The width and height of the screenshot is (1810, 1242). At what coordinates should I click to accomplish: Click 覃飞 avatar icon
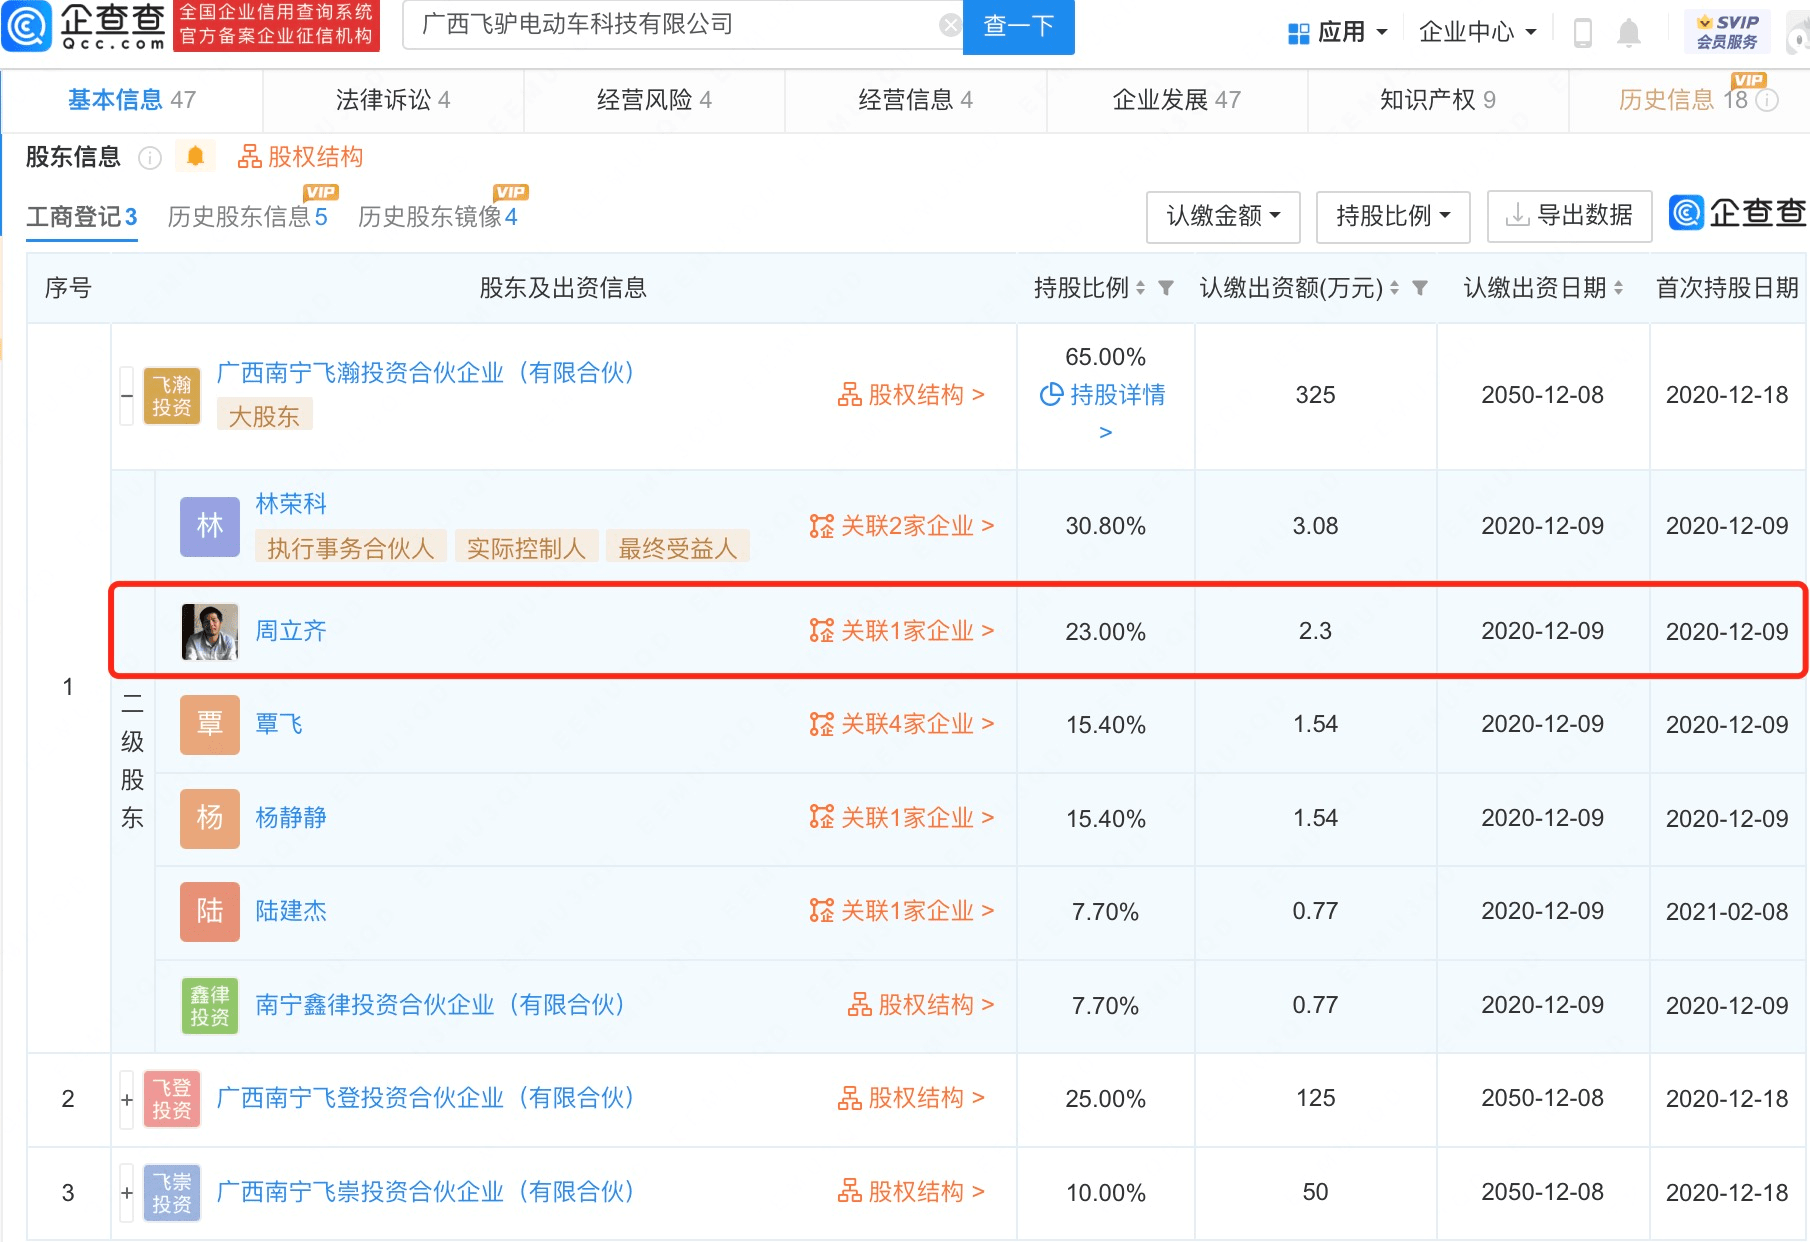point(210,724)
